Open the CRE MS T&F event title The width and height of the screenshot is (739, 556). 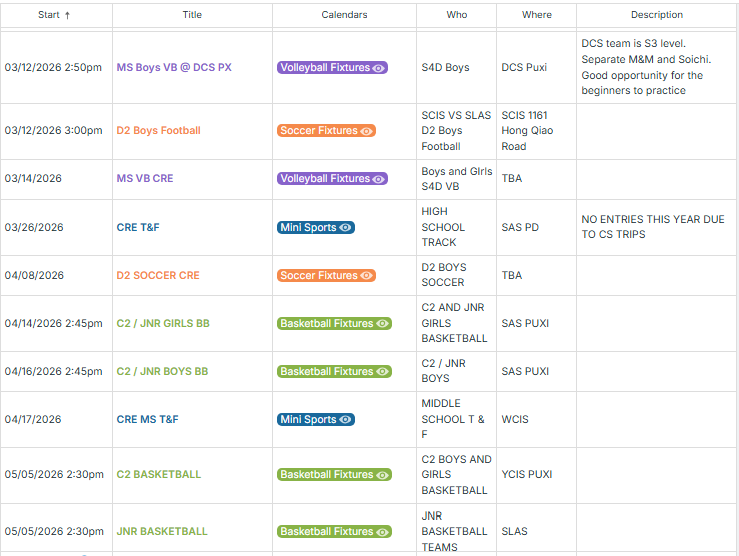click(x=147, y=420)
